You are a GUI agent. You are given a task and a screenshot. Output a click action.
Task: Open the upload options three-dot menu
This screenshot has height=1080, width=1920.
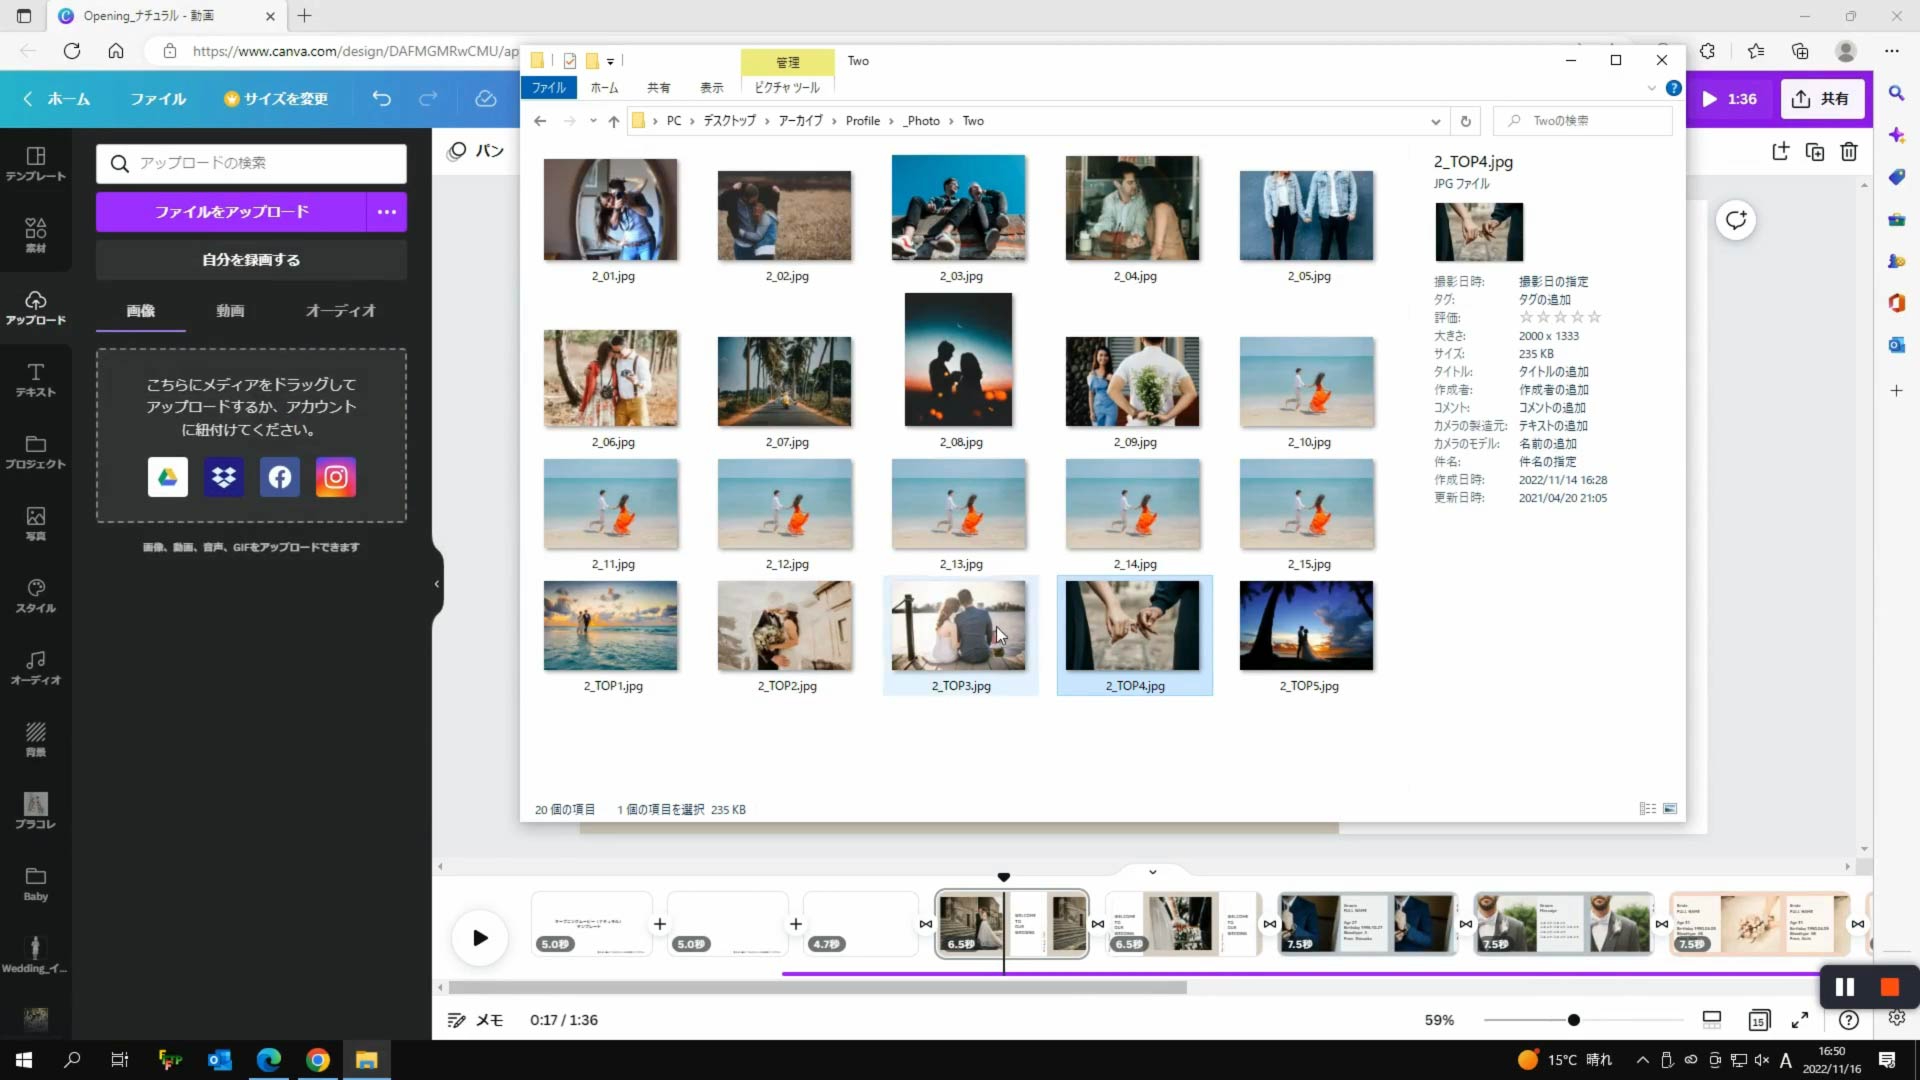(387, 212)
